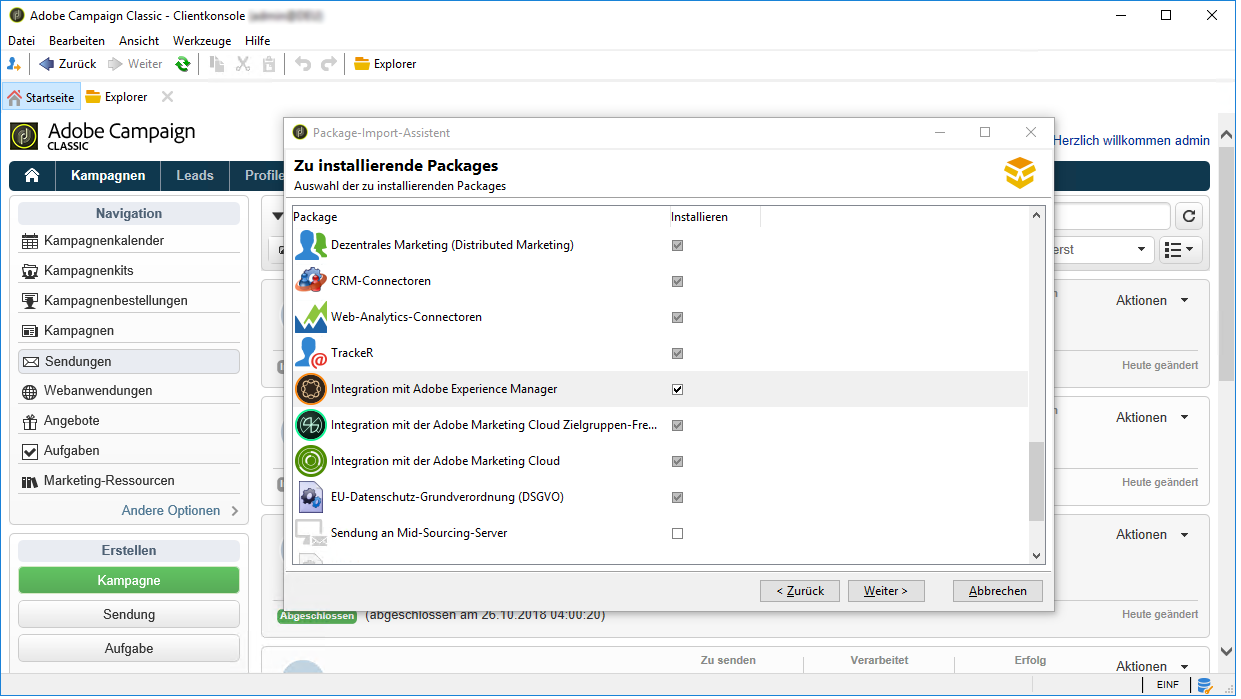Toggle the TrackeR install checkbox
1241x699 pixels.
point(677,353)
